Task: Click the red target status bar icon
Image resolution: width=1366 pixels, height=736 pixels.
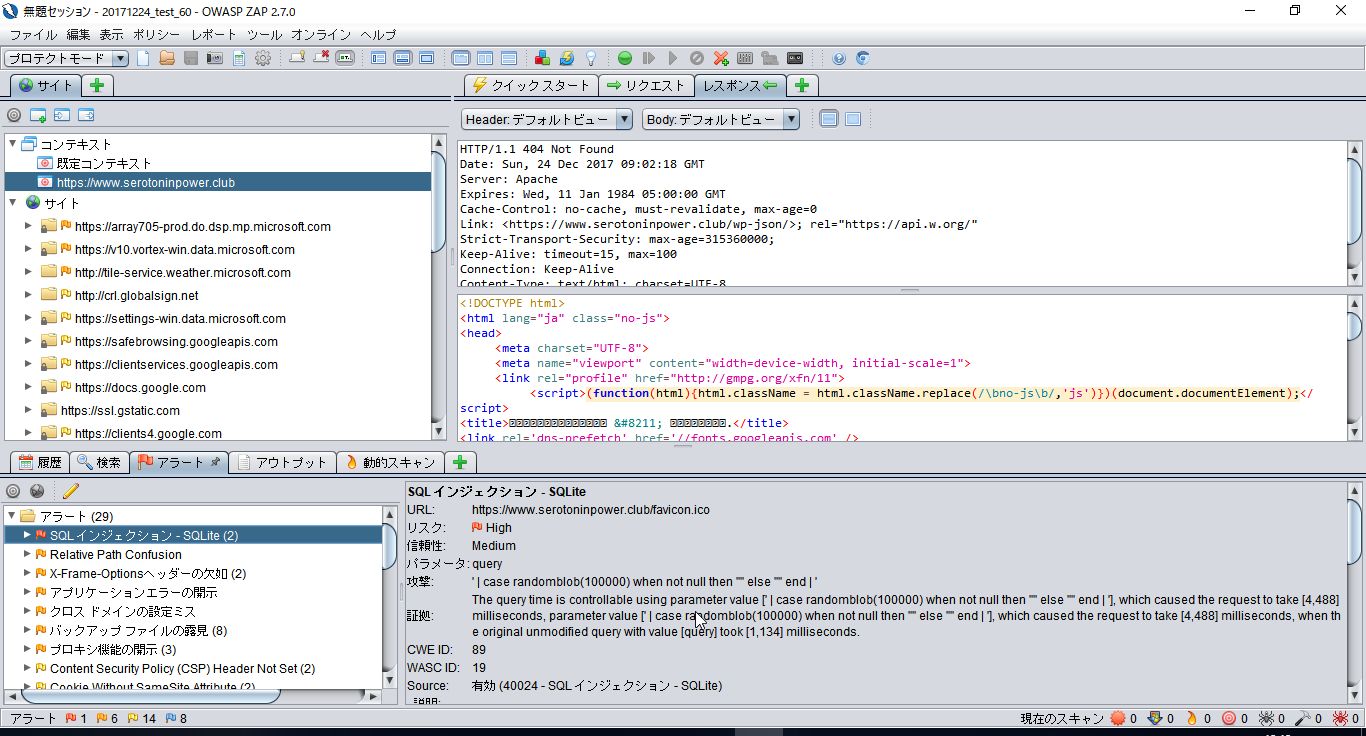Action: (x=1228, y=718)
